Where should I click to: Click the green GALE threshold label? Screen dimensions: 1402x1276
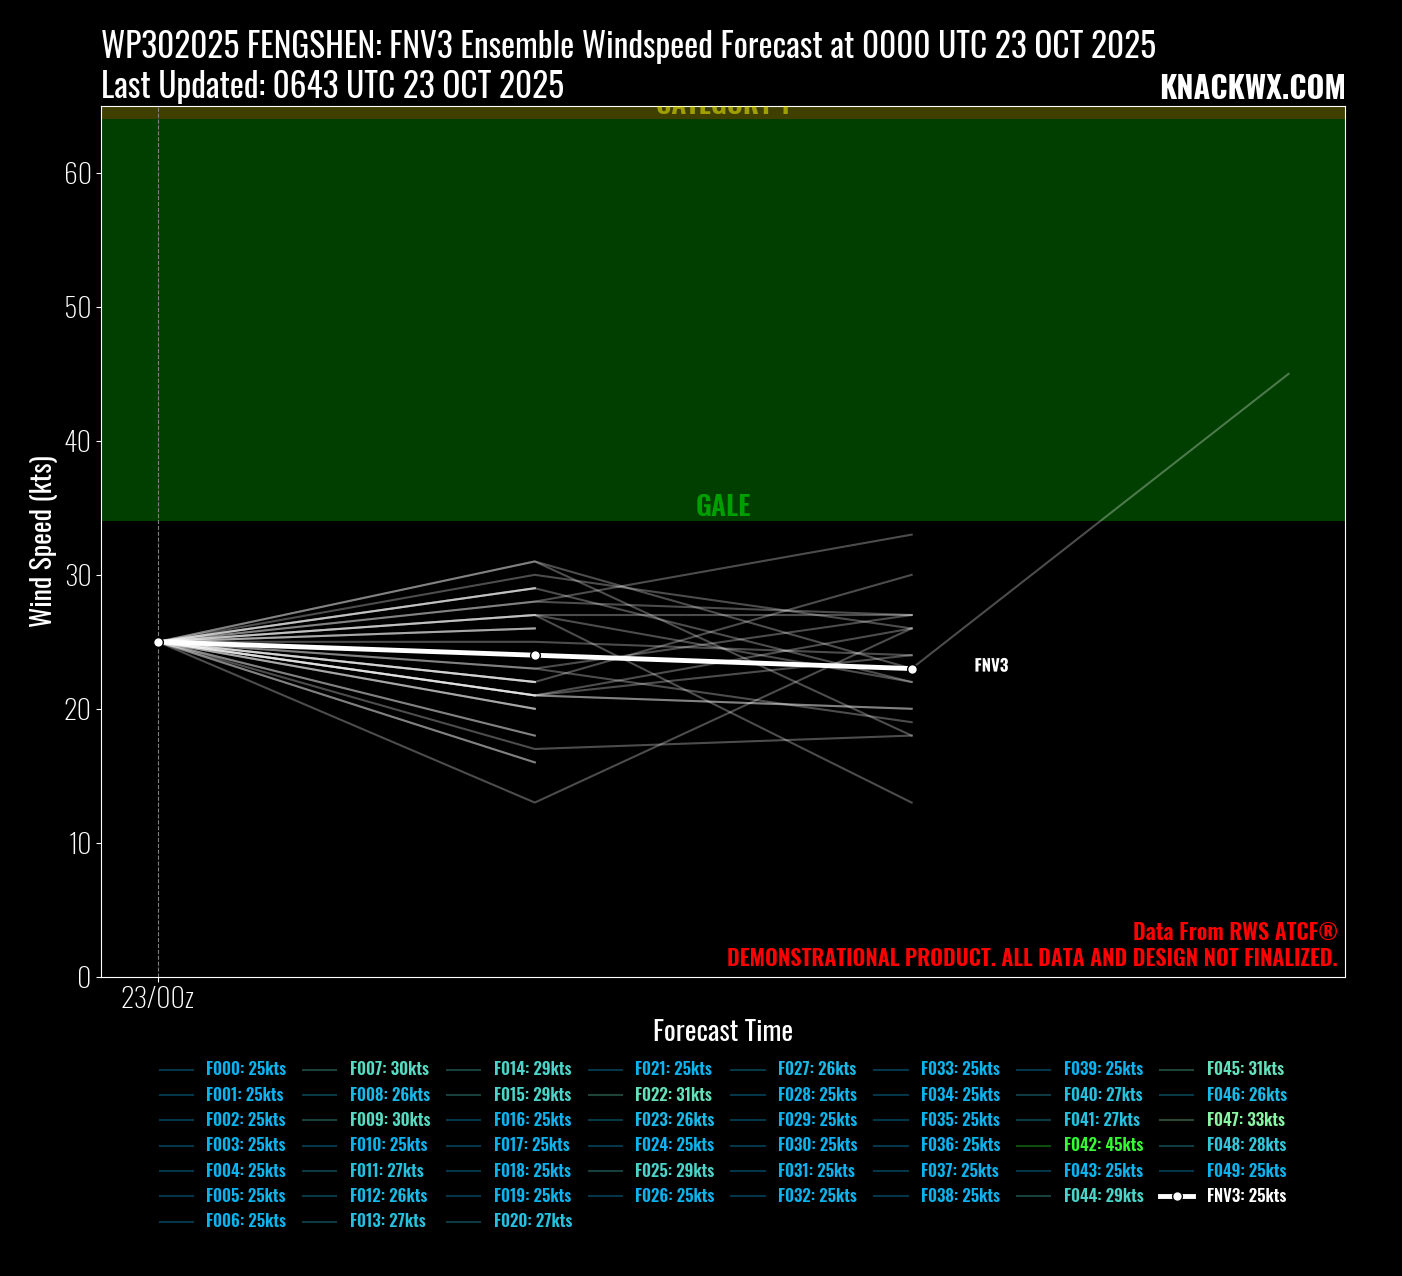pos(723,505)
